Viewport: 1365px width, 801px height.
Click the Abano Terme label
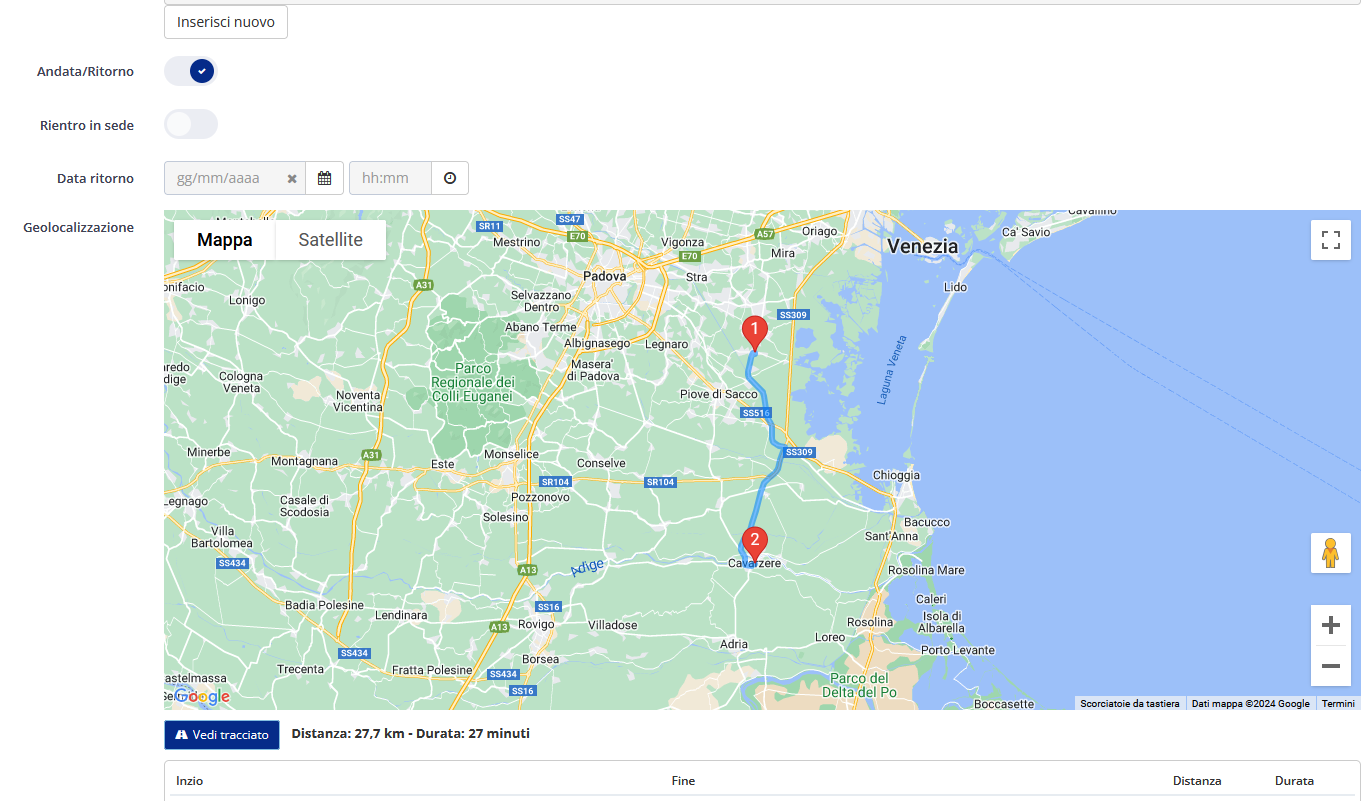[541, 327]
